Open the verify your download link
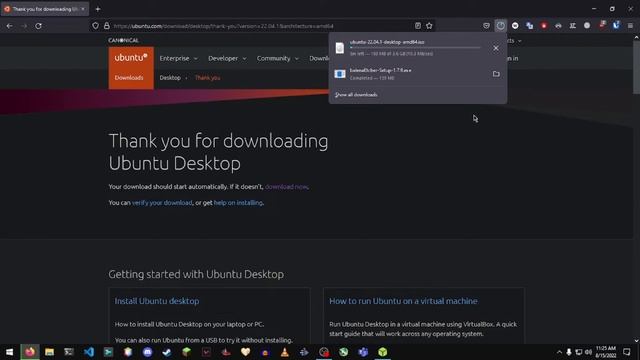Screen dimensions: 640x360 pyautogui.click(x=162, y=202)
